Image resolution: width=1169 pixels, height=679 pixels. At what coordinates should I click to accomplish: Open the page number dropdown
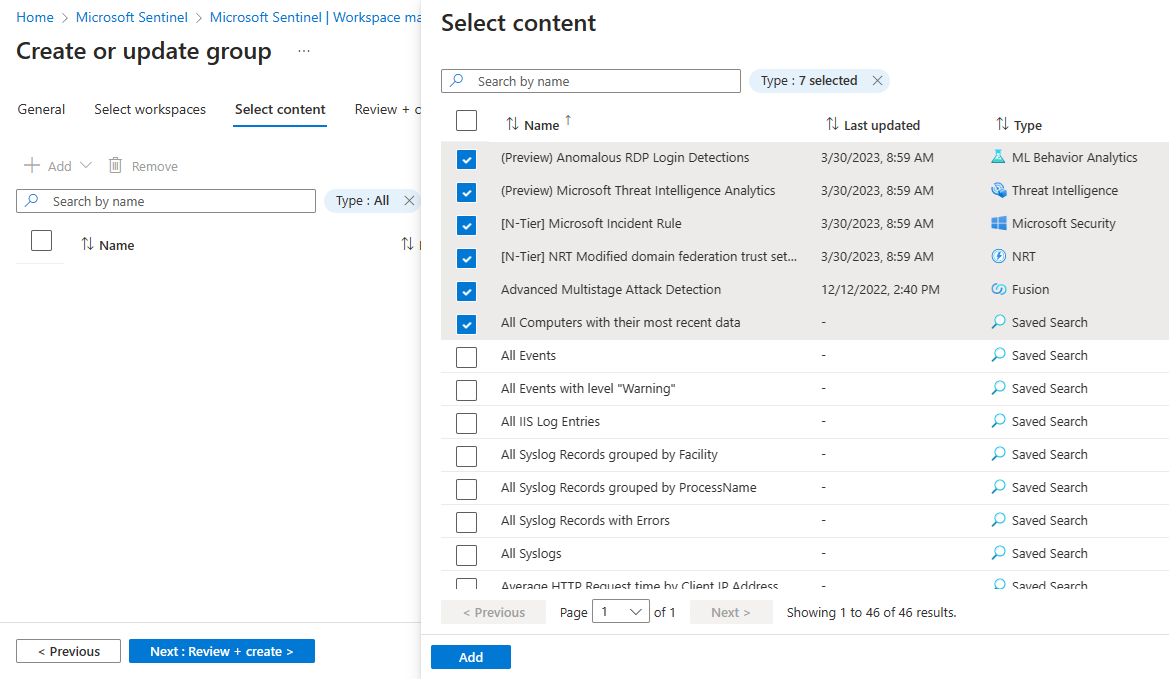point(621,613)
